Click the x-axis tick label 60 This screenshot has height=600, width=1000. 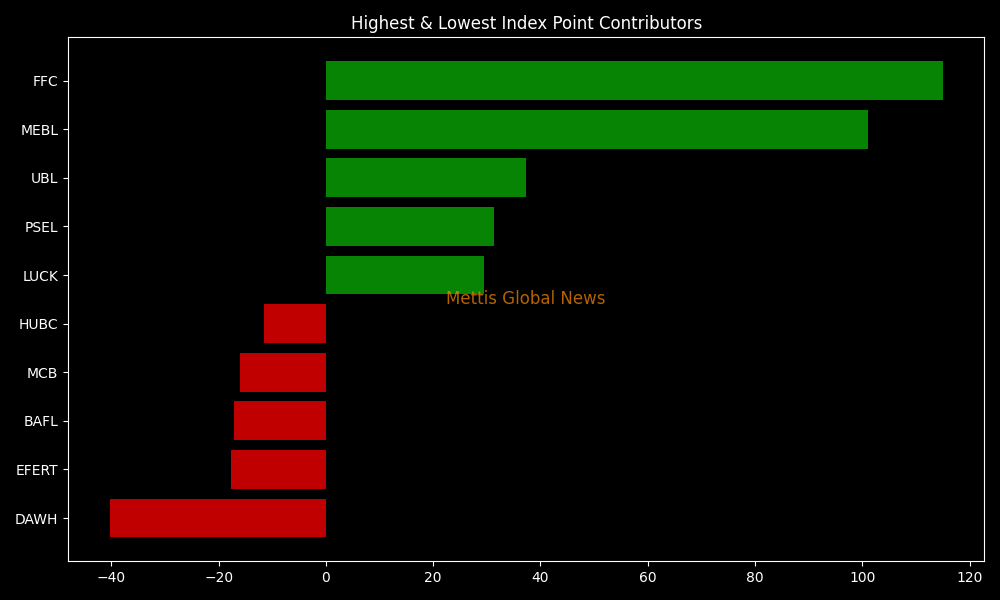[x=648, y=578]
